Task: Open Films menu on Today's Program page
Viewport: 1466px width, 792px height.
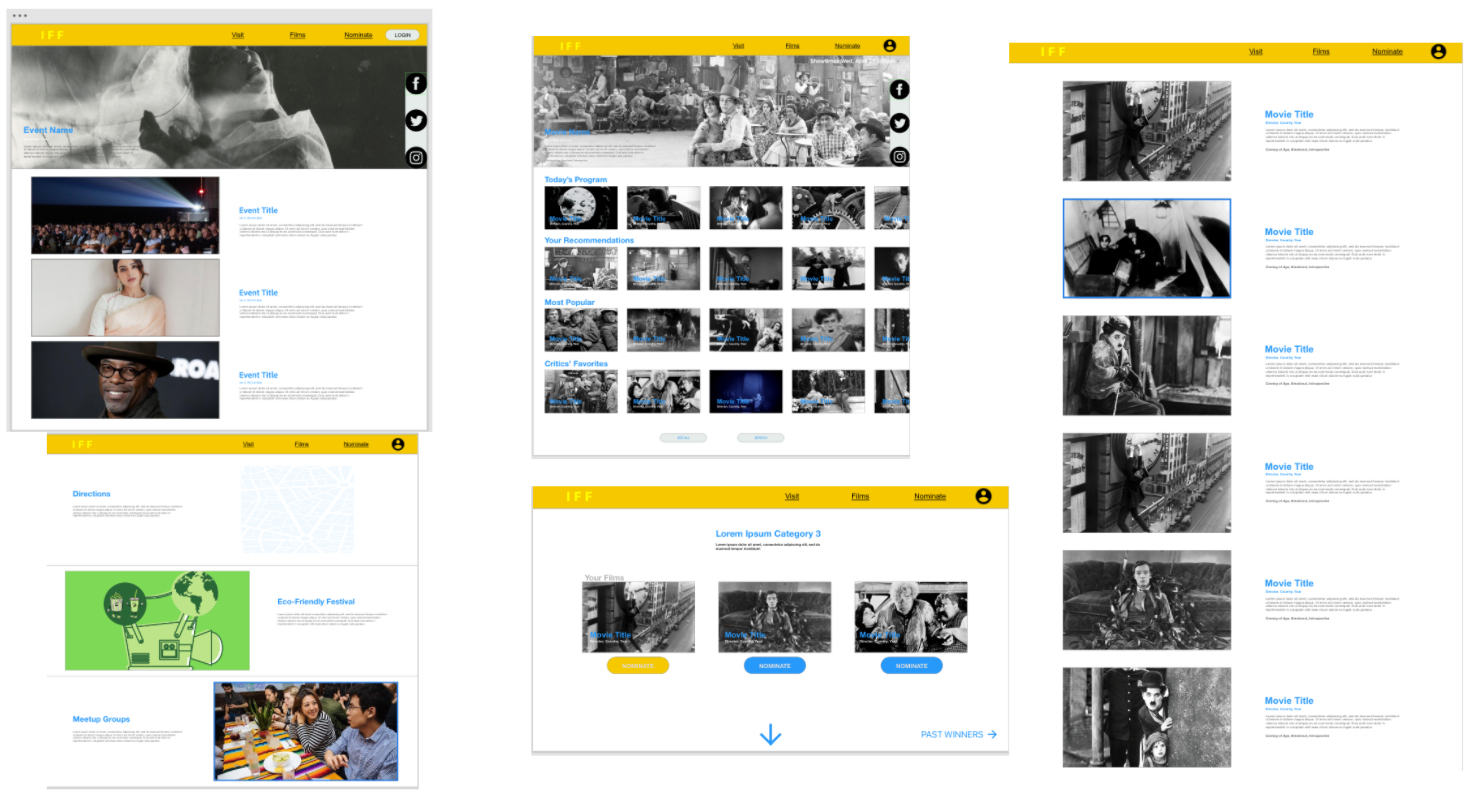Action: (792, 46)
